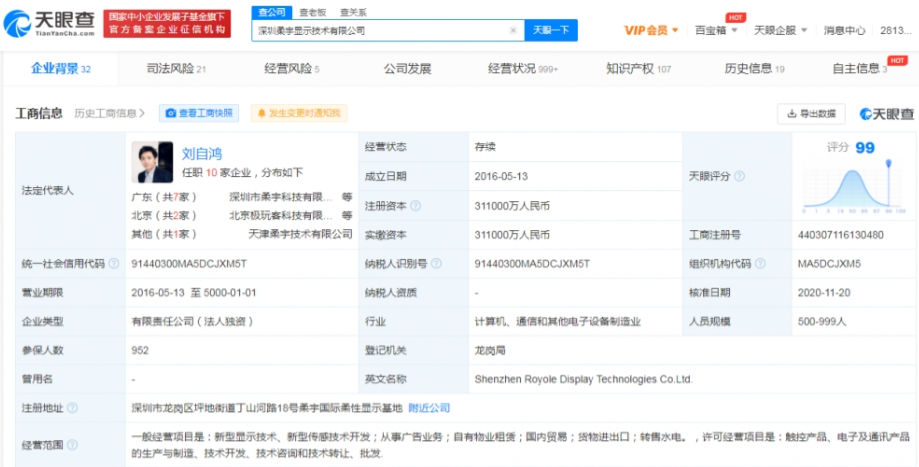Screen dimensions: 919x467
Task: Switch to 公司发展 tab
Action: pos(407,69)
